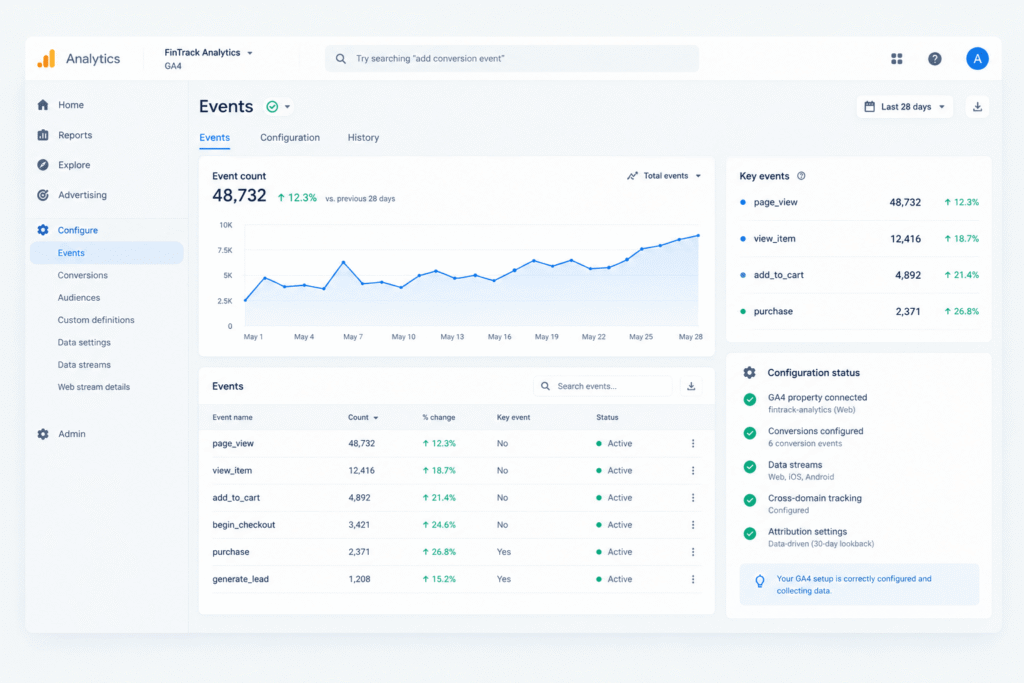Download the Events table via icon

(691, 387)
